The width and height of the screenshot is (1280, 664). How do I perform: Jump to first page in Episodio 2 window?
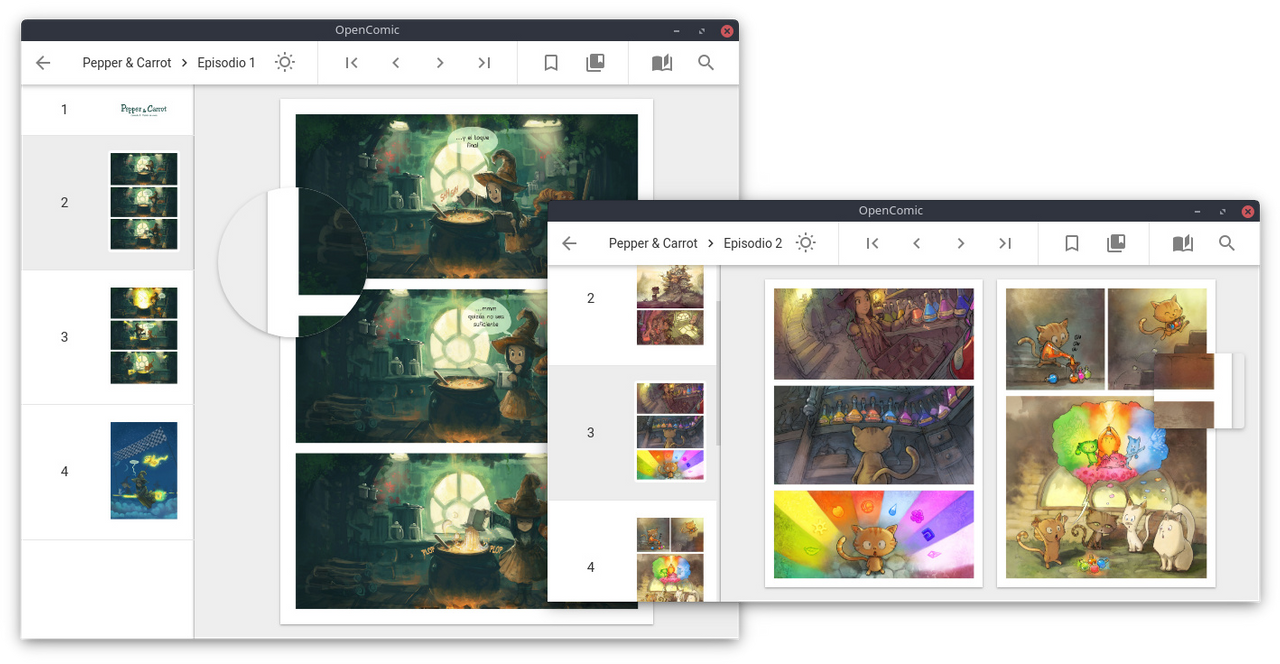tap(872, 243)
